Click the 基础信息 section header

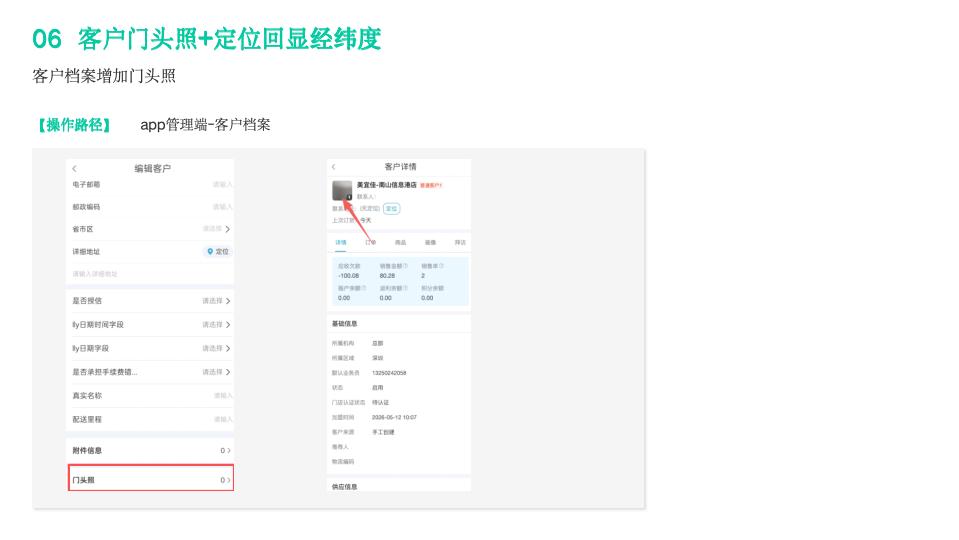point(344,324)
